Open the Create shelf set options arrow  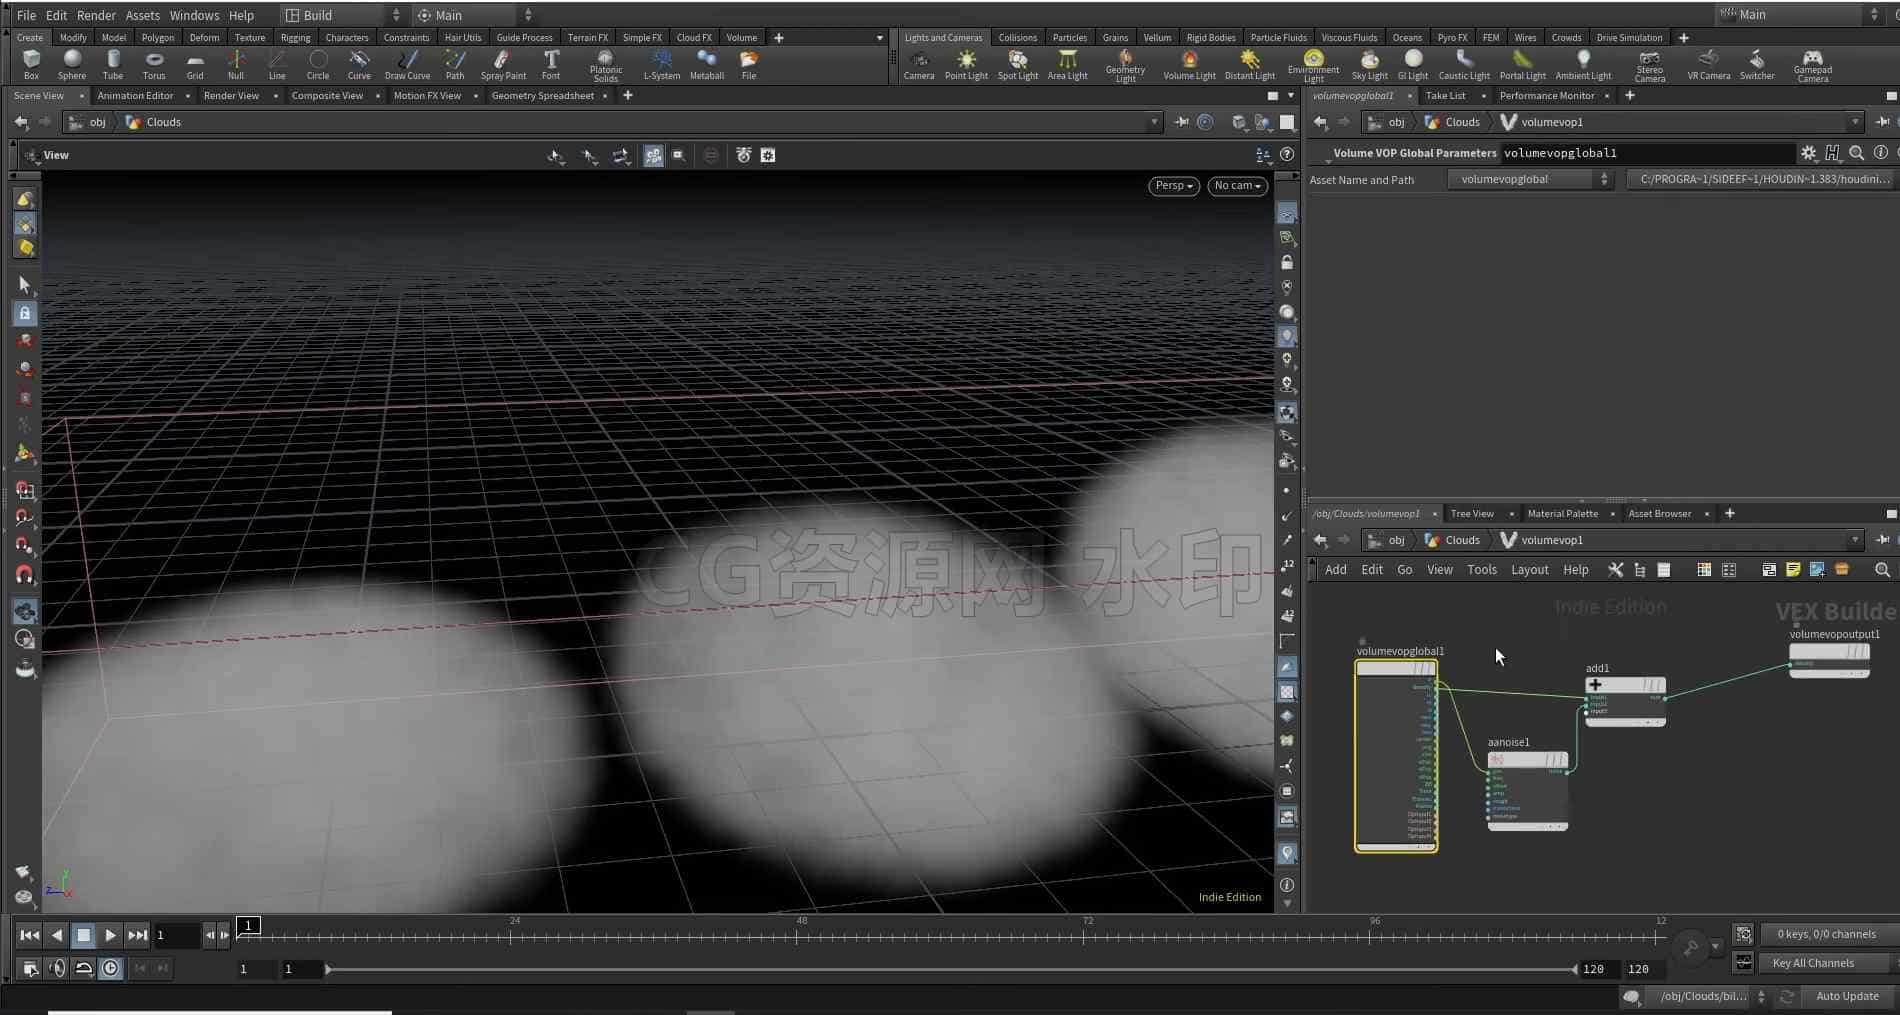click(880, 38)
